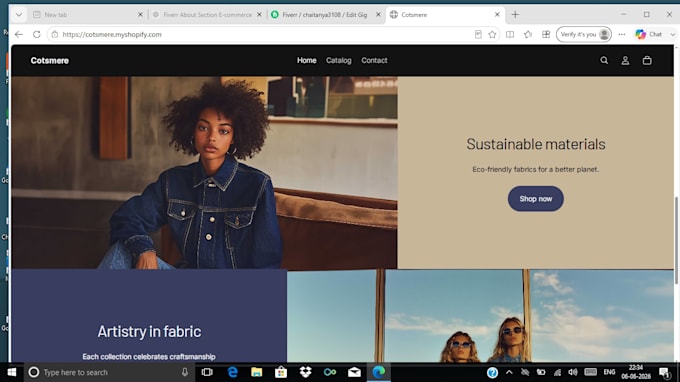Open Chat dropdown arrow in toolbar
680x382 pixels.
[x=673, y=34]
